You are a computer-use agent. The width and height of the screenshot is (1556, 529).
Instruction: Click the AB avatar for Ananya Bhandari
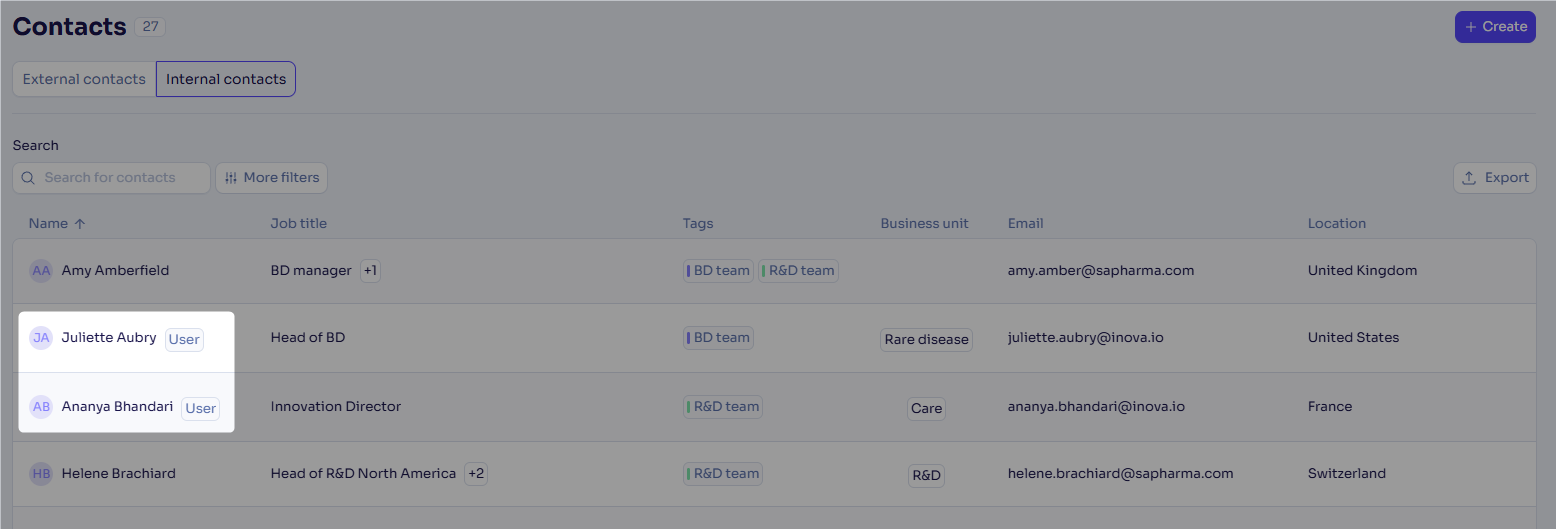pyautogui.click(x=41, y=407)
